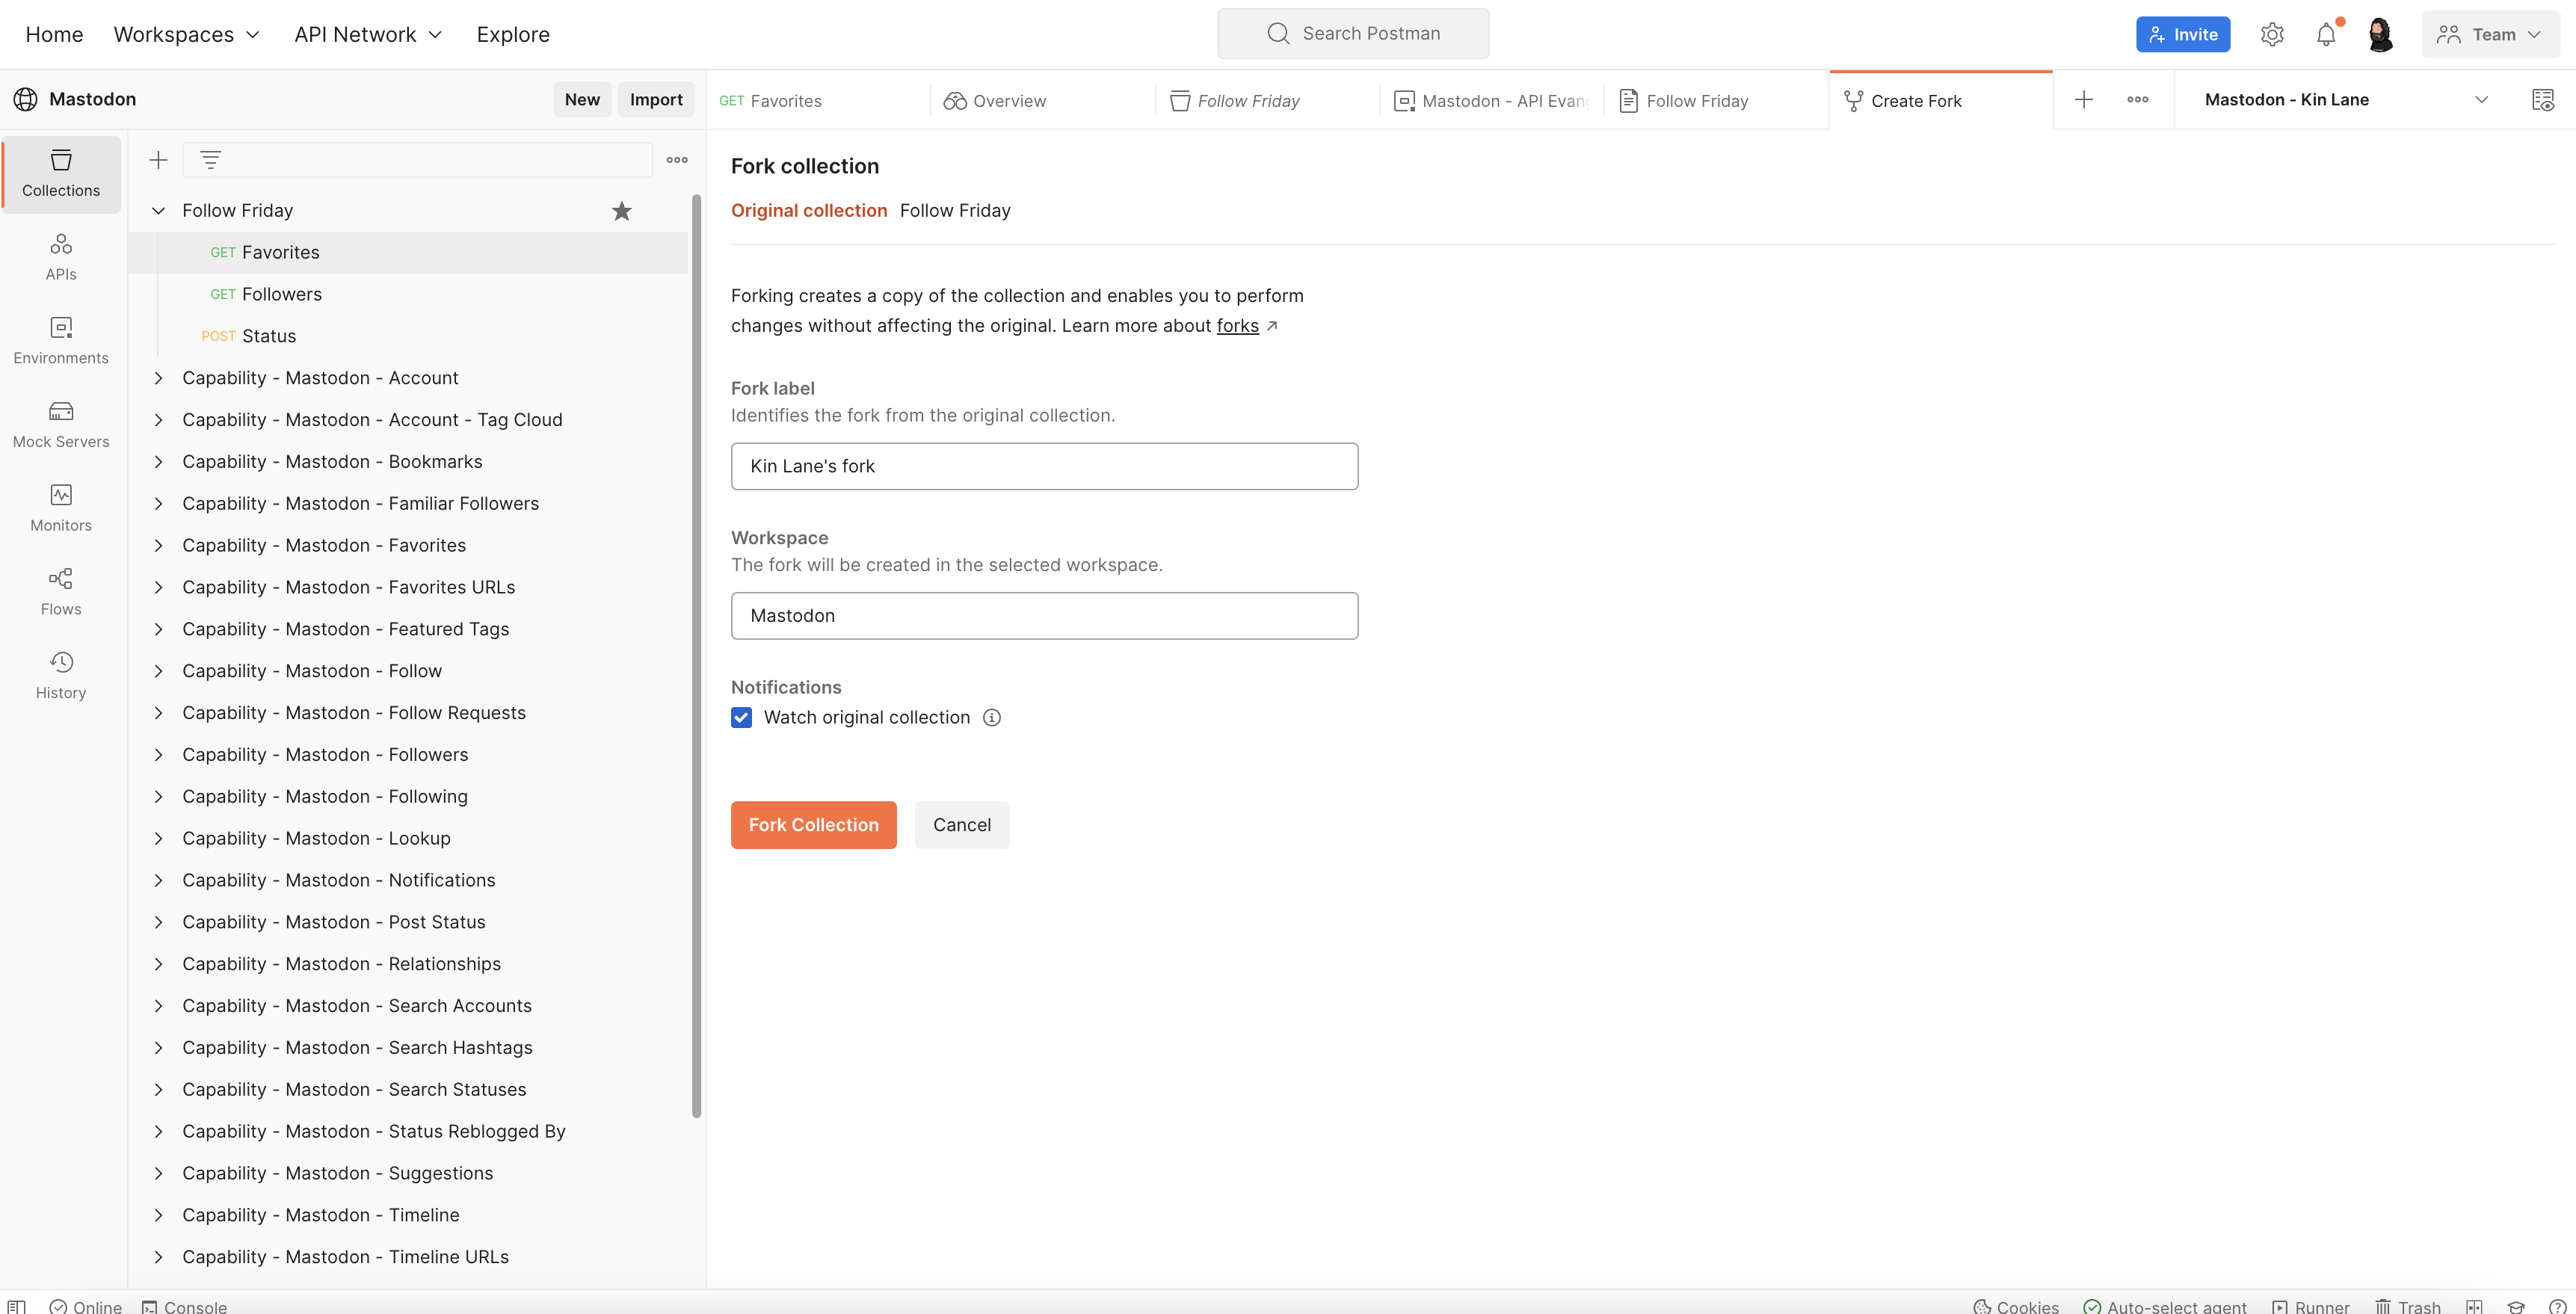2576x1314 pixels.
Task: Open the Flows sidebar section
Action: tap(61, 592)
